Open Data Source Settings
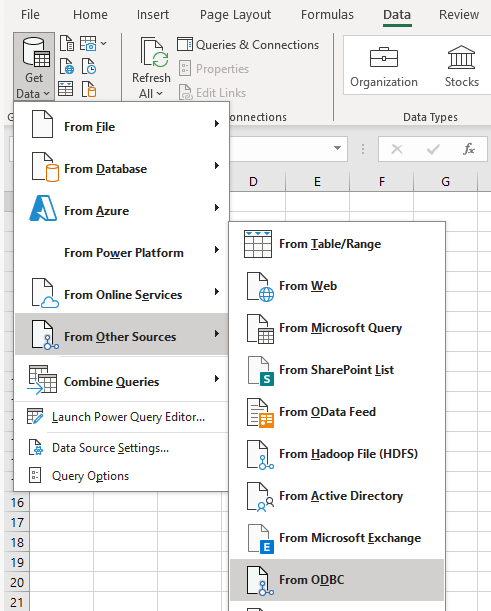491x611 pixels. pos(121,448)
